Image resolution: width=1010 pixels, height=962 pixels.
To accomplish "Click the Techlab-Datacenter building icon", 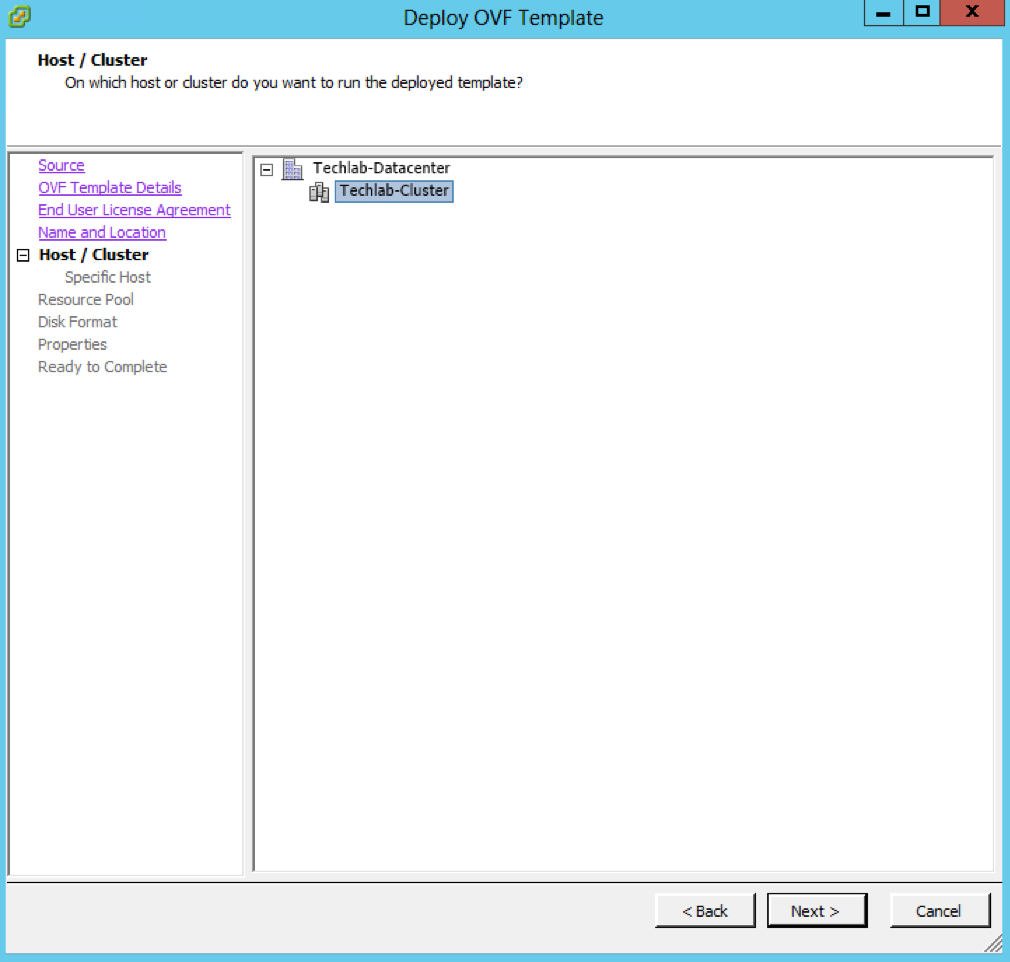I will click(293, 169).
